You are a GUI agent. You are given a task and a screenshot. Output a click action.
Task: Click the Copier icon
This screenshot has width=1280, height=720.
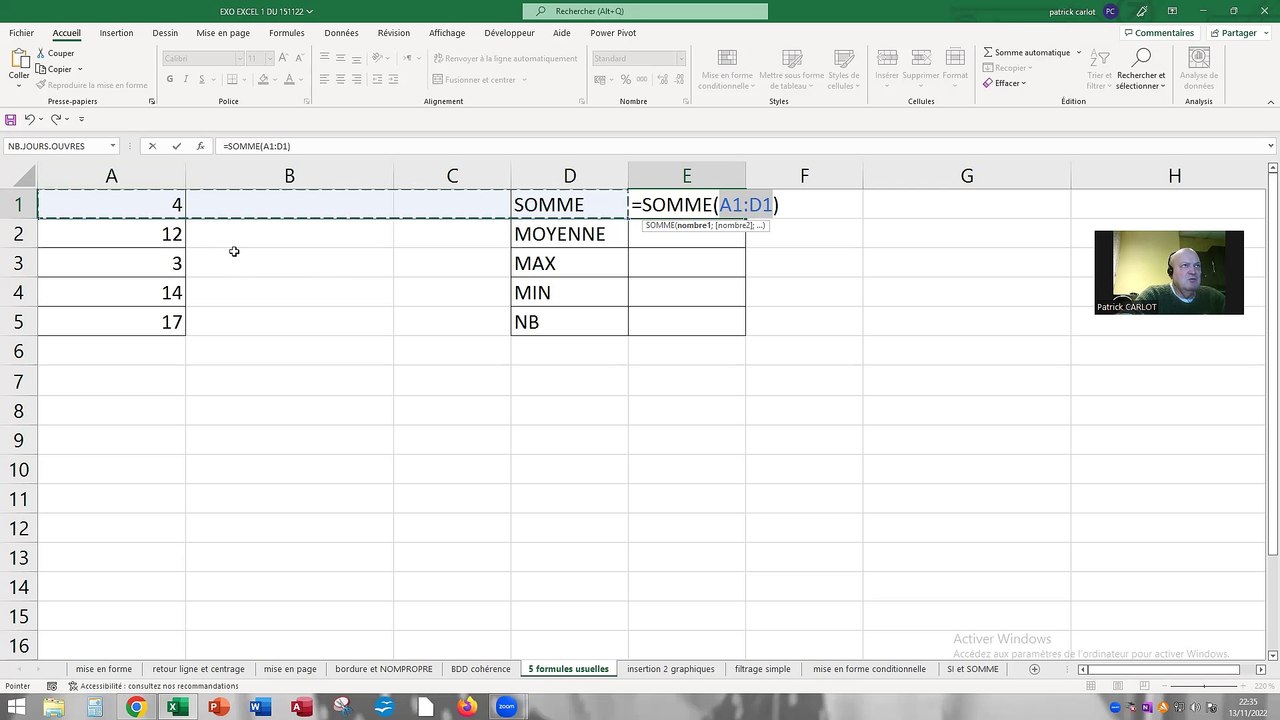click(x=41, y=69)
